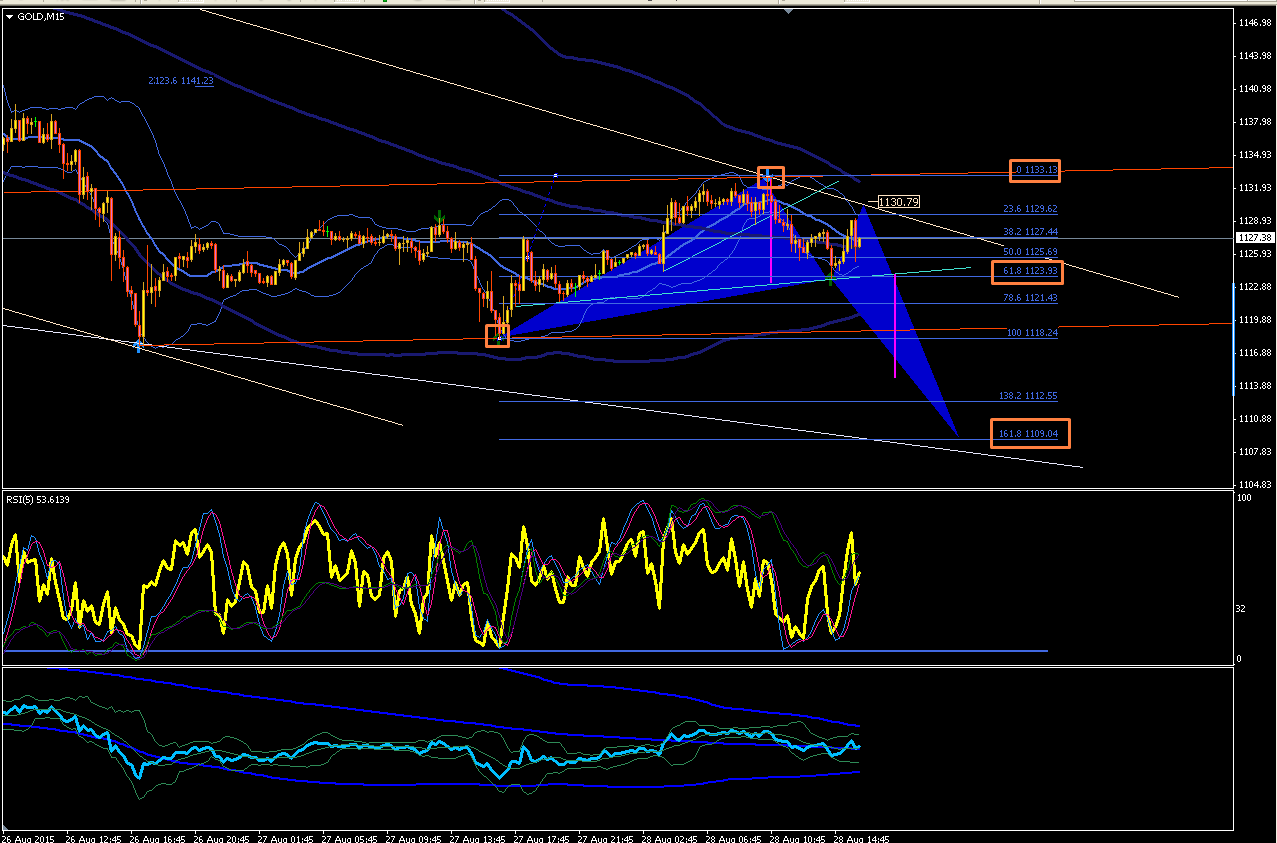Screen dimensions: 1277x843
Task: Click 1134.93 on the price scale
Action: pyautogui.click(x=1255, y=155)
